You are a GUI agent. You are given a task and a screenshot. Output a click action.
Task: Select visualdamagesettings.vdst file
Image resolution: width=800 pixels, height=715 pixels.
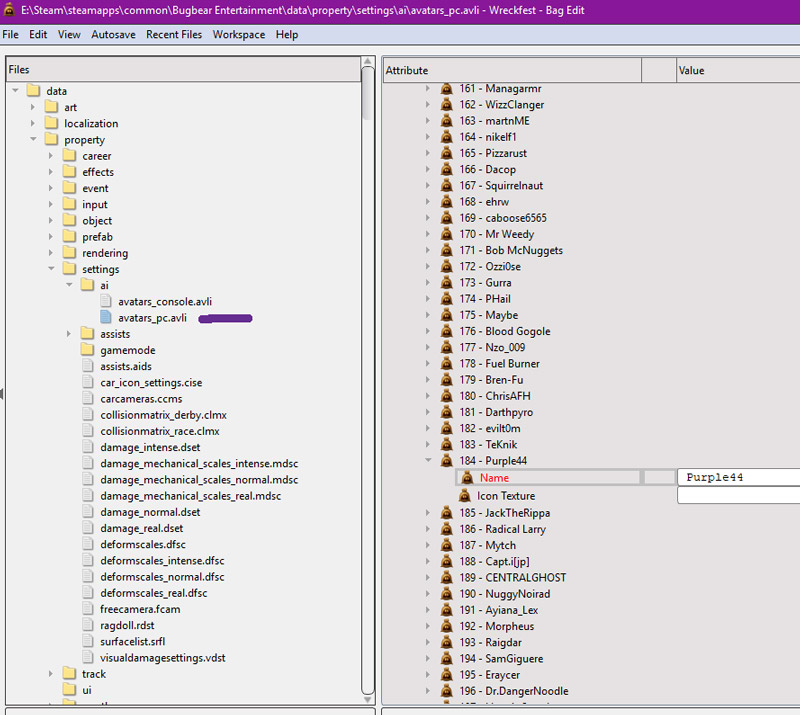tap(163, 658)
